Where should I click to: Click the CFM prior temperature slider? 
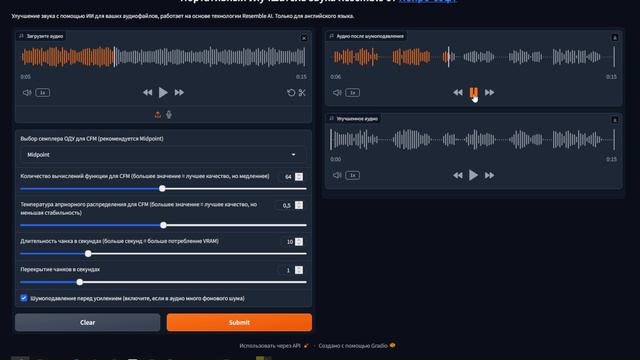pyautogui.click(x=163, y=225)
